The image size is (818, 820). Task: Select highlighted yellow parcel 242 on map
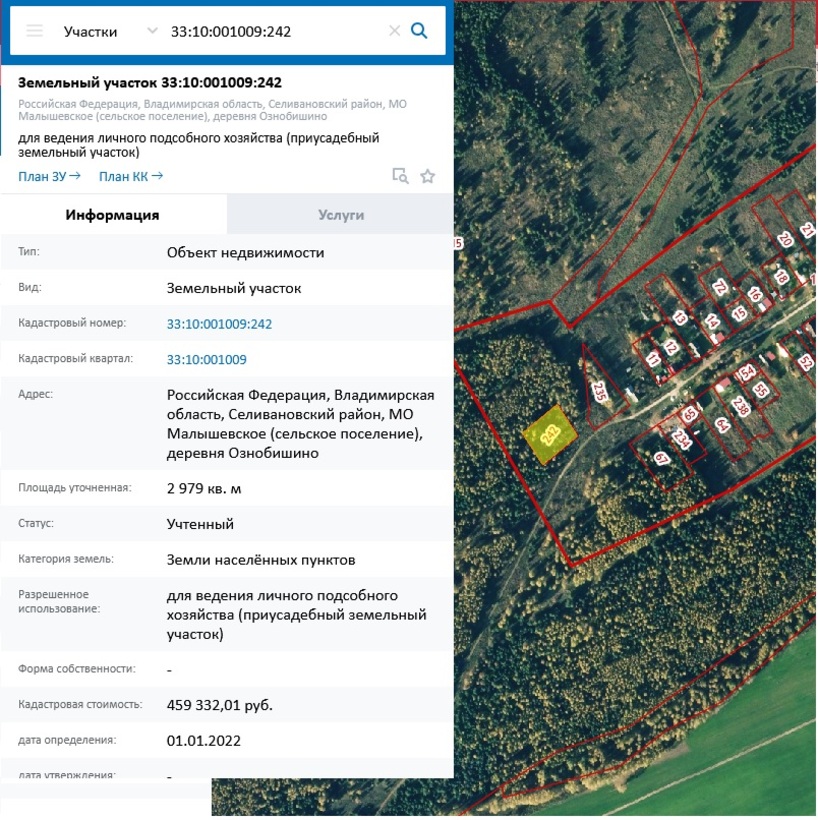tap(550, 435)
